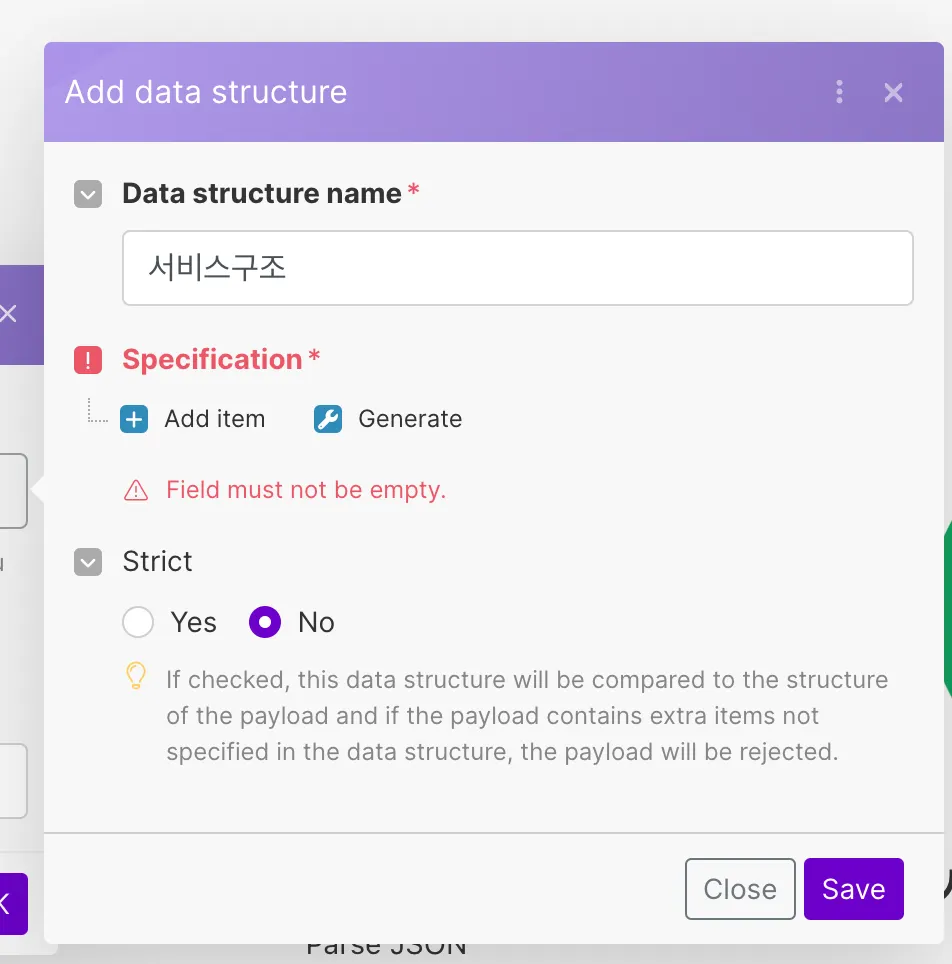Collapse the Data structure name field chevron
The height and width of the screenshot is (964, 952).
click(88, 194)
